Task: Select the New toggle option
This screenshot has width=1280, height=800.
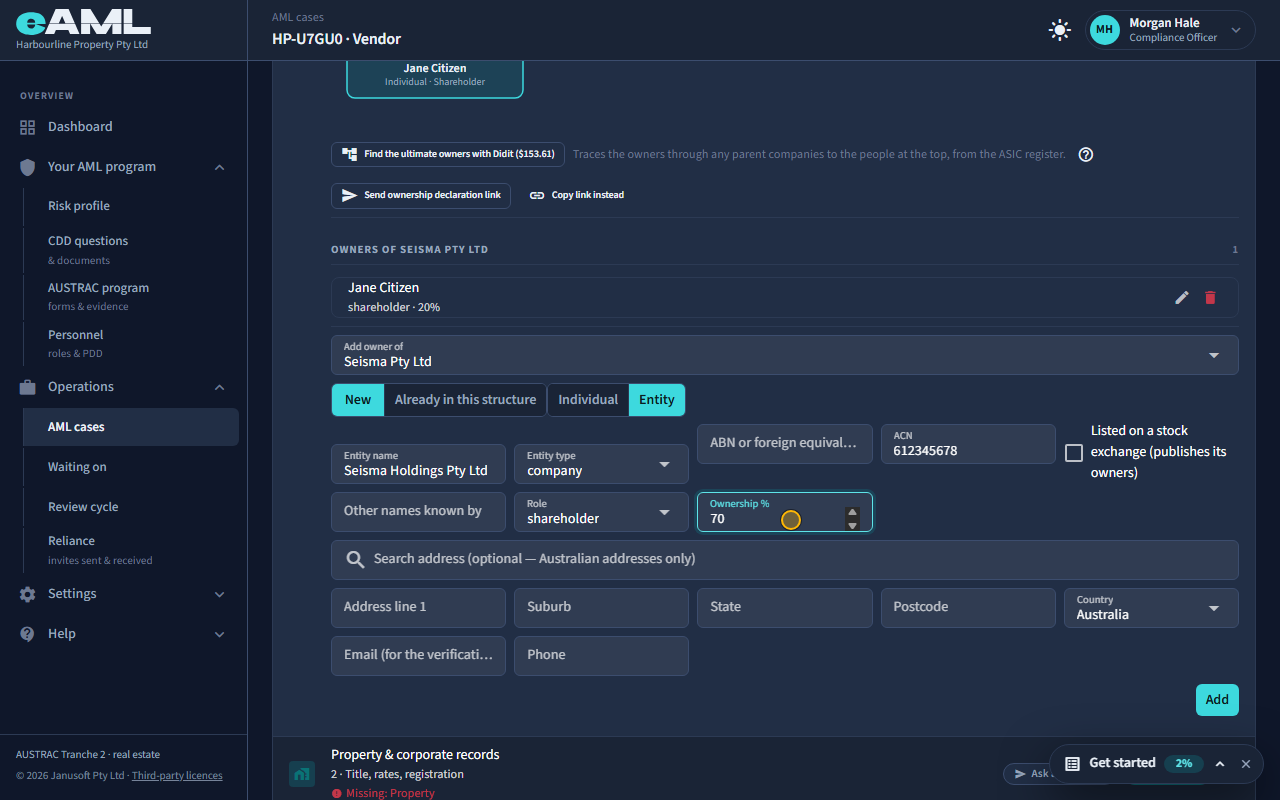Action: [x=358, y=400]
